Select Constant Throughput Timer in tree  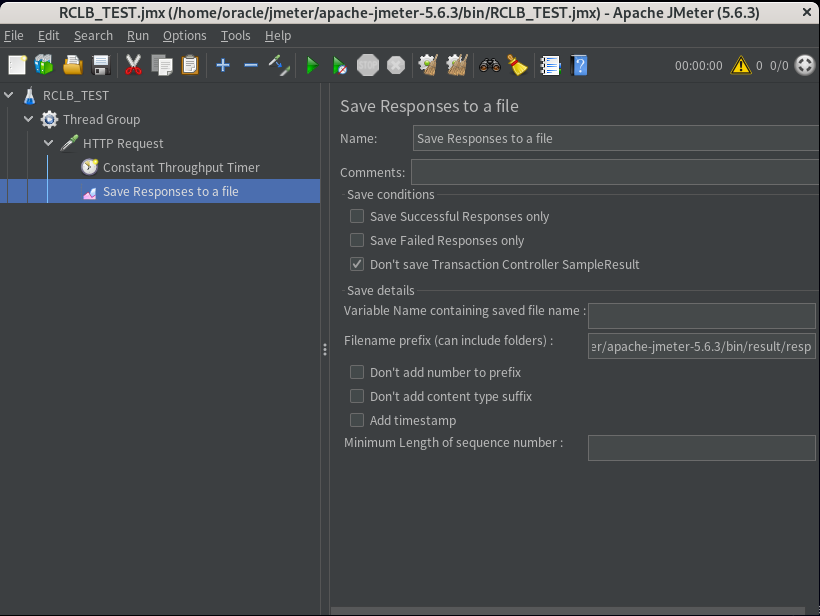pyautogui.click(x=180, y=167)
